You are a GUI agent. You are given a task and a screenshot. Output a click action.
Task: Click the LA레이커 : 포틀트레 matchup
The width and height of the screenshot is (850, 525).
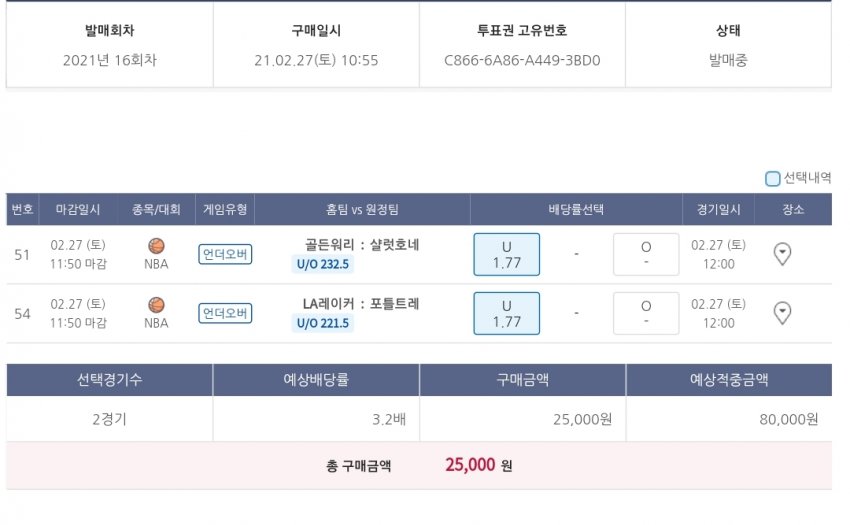(x=361, y=304)
